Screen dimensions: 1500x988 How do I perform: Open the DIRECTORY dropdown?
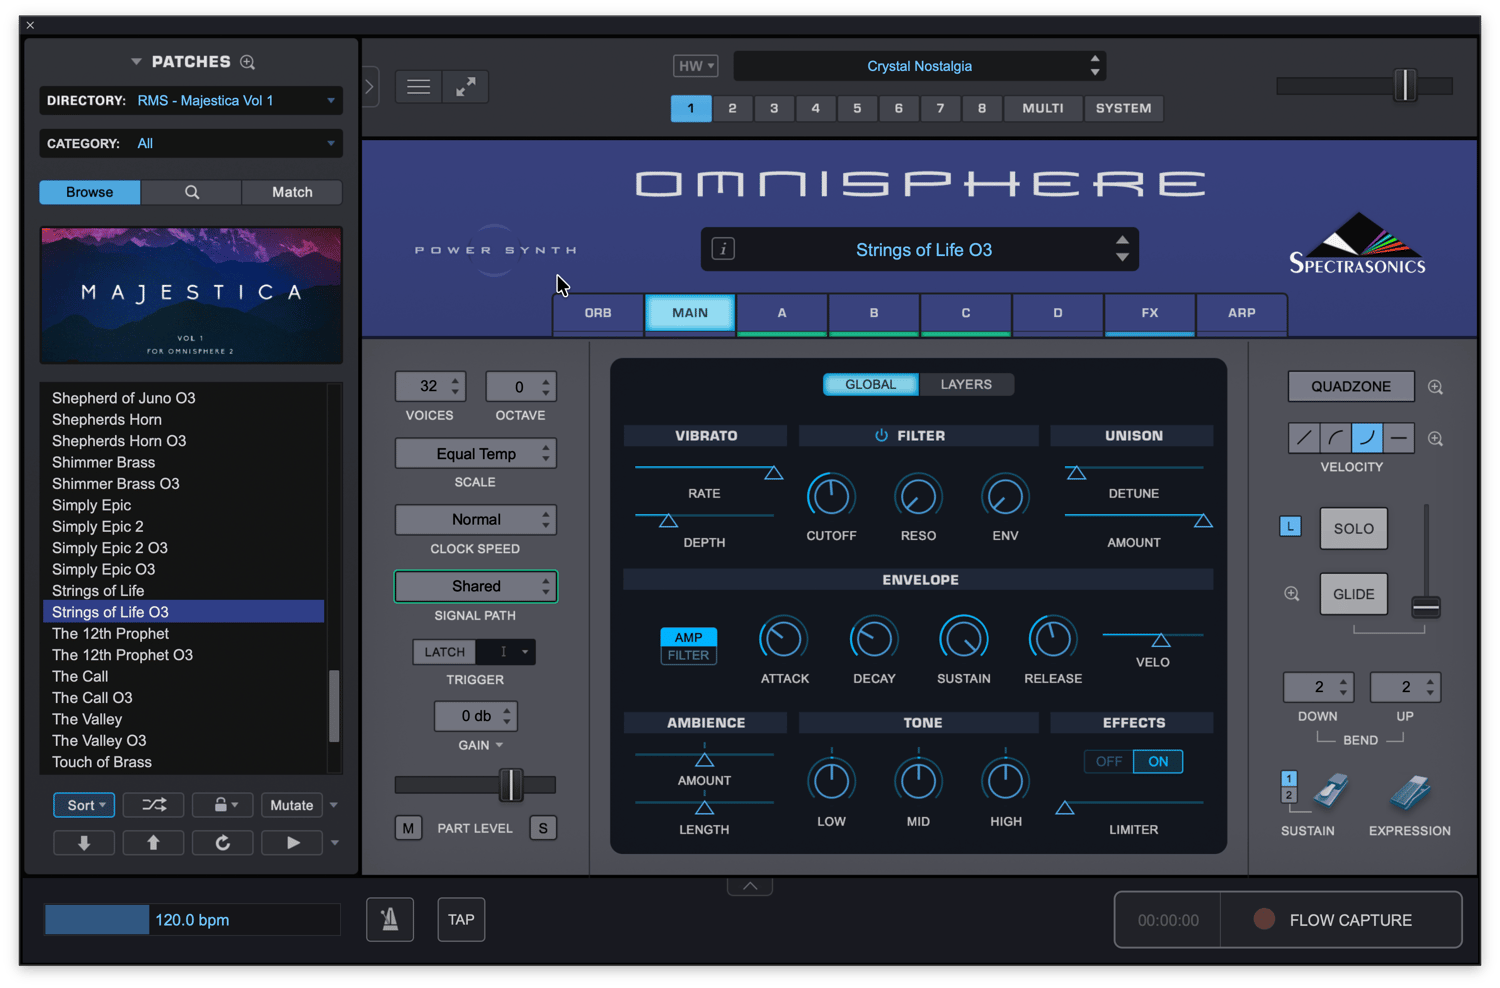[191, 100]
